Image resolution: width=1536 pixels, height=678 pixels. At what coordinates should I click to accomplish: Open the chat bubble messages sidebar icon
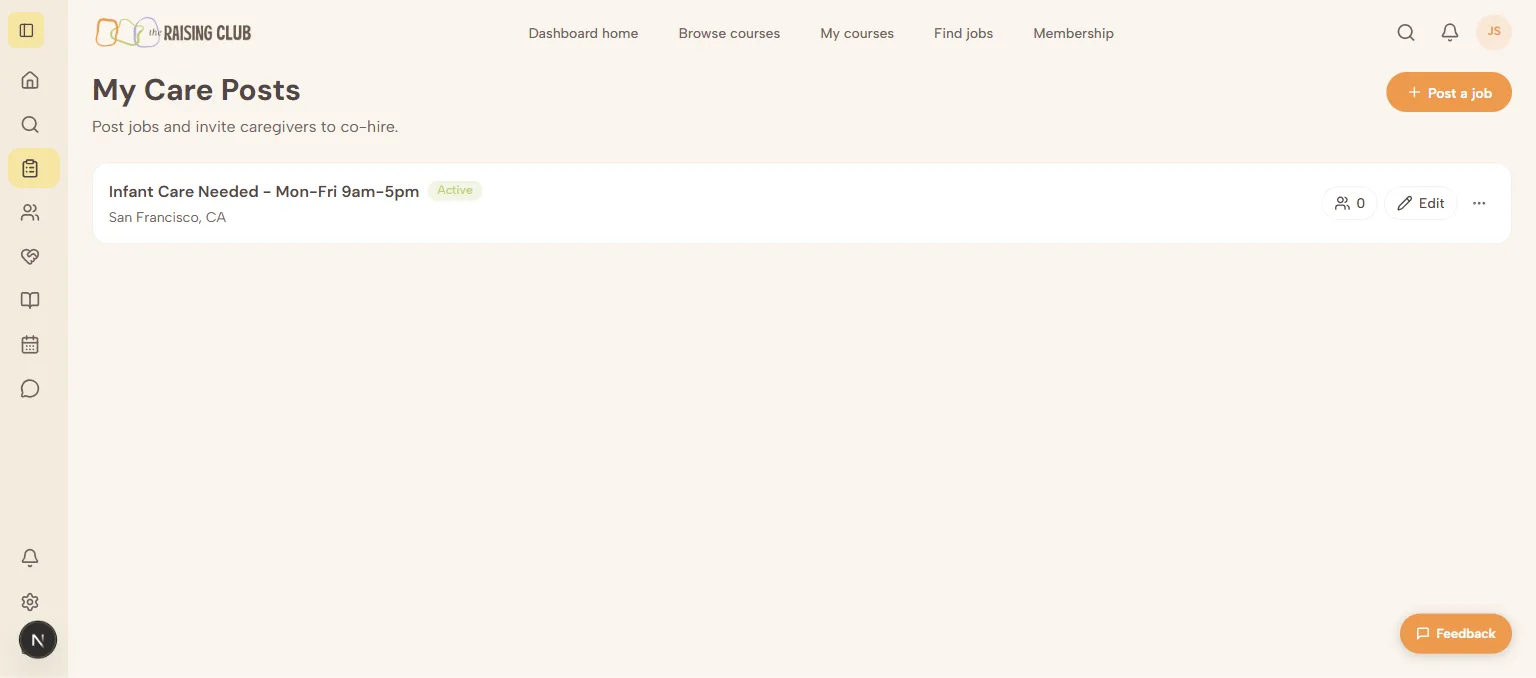(30, 388)
